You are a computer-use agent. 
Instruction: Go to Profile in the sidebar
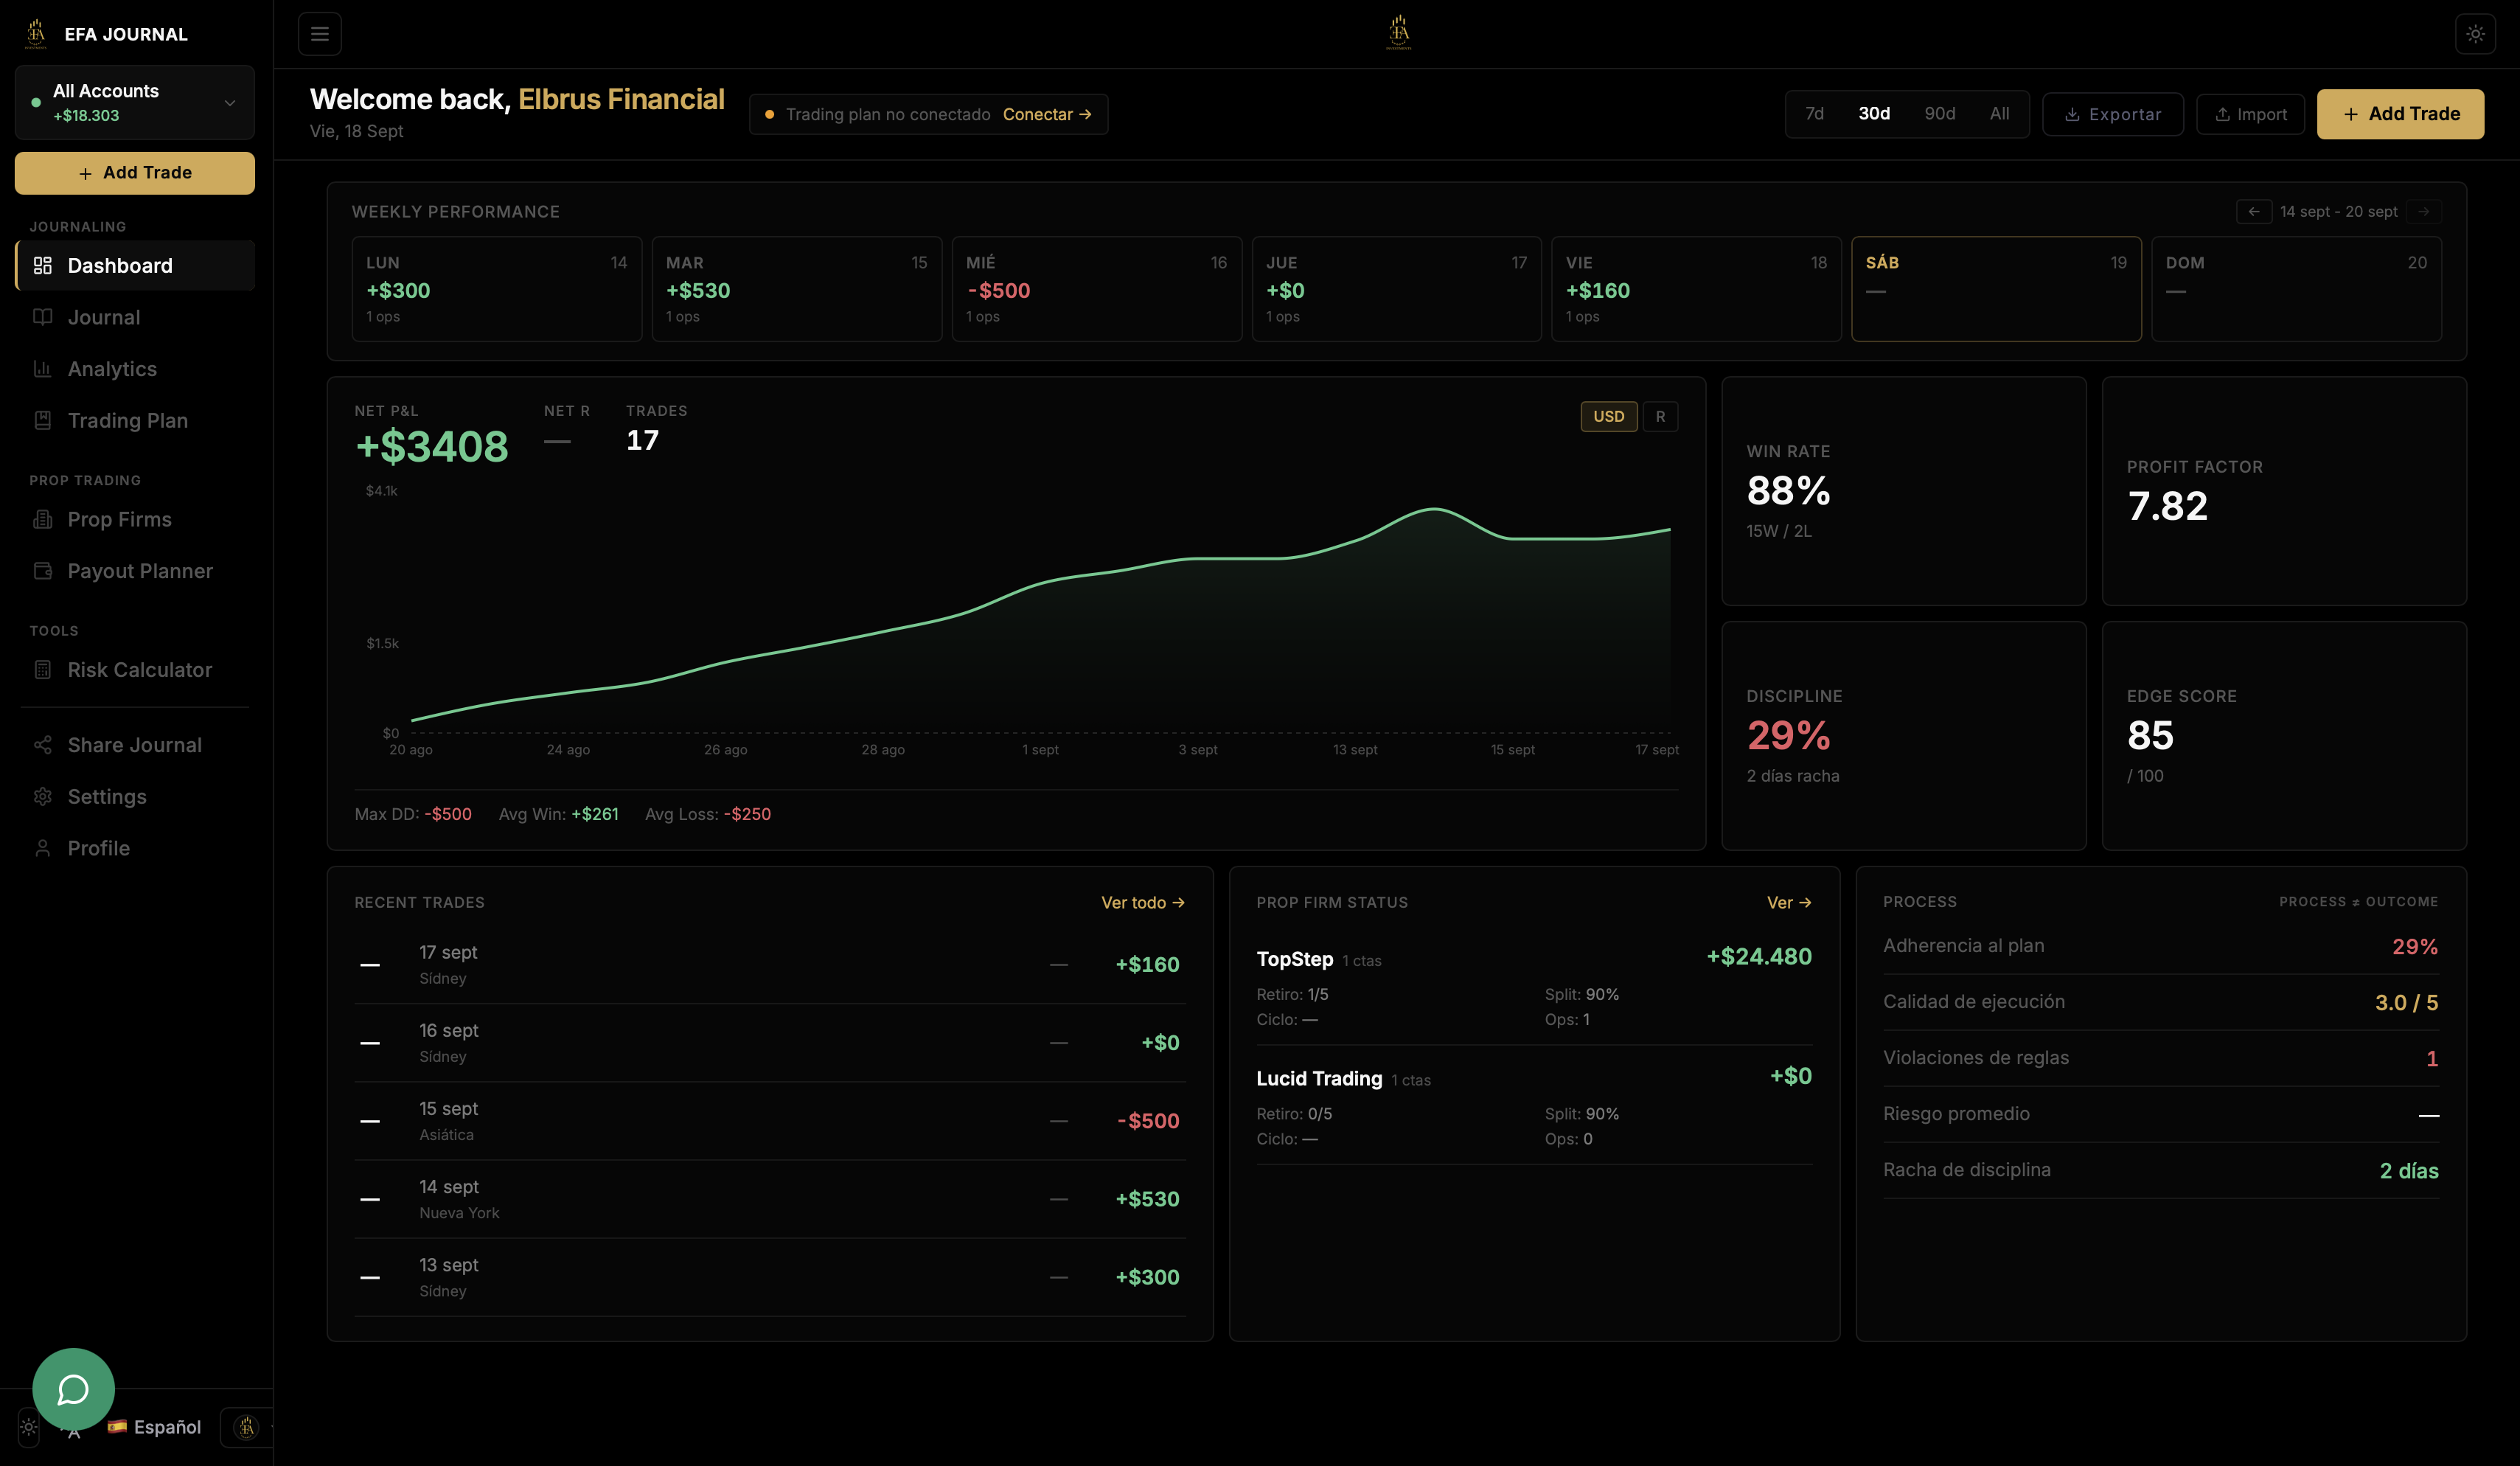coord(135,848)
